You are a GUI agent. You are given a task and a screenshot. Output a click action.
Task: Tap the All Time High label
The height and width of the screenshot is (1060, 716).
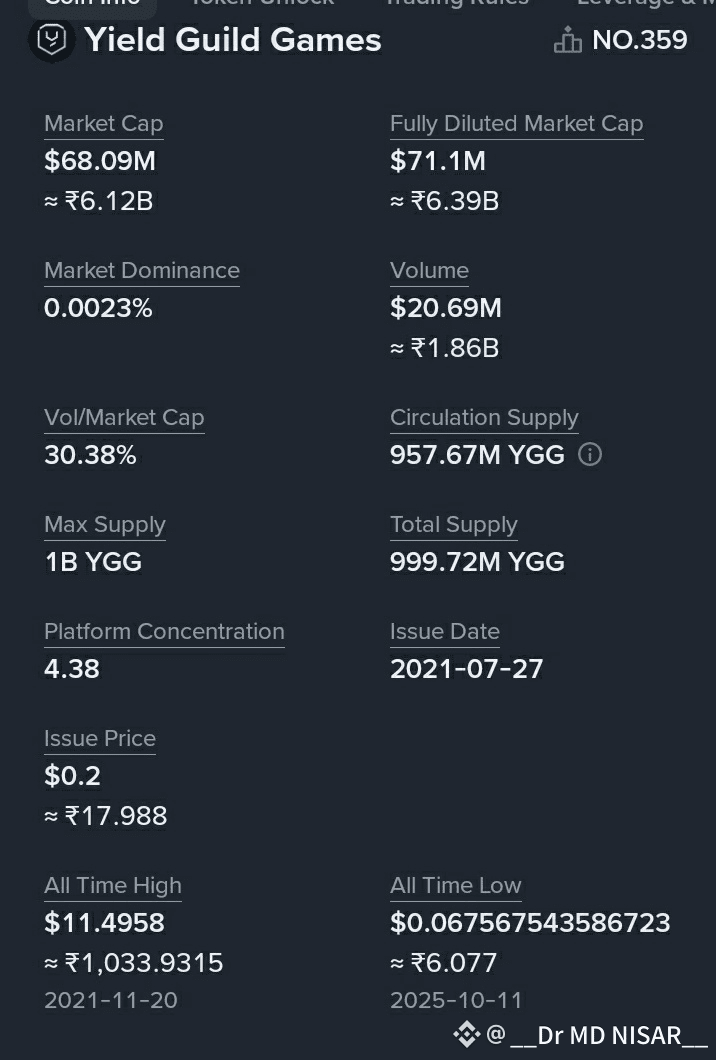click(x=113, y=886)
